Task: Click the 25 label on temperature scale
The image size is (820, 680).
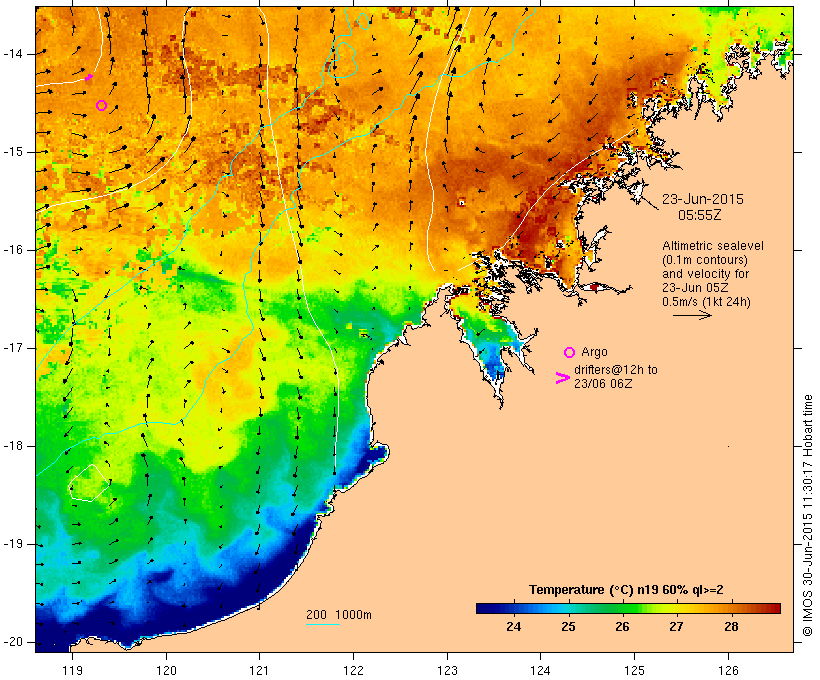Action: tap(568, 626)
